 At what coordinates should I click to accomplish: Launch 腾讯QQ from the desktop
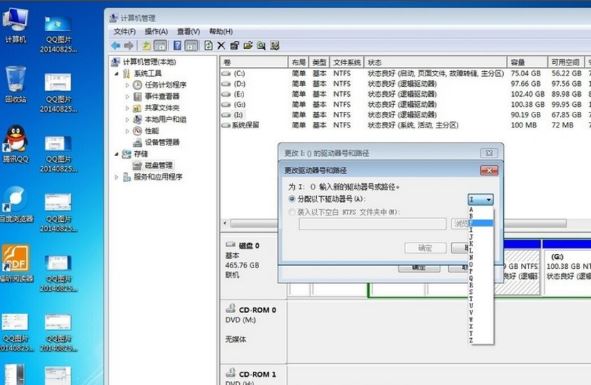pos(15,144)
